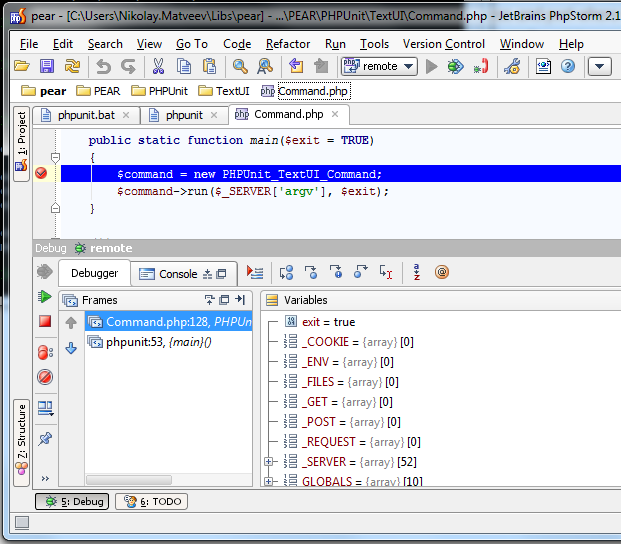Switch to phpunit.bat editor tab
Image resolution: width=621 pixels, height=544 pixels.
pyautogui.click(x=86, y=115)
